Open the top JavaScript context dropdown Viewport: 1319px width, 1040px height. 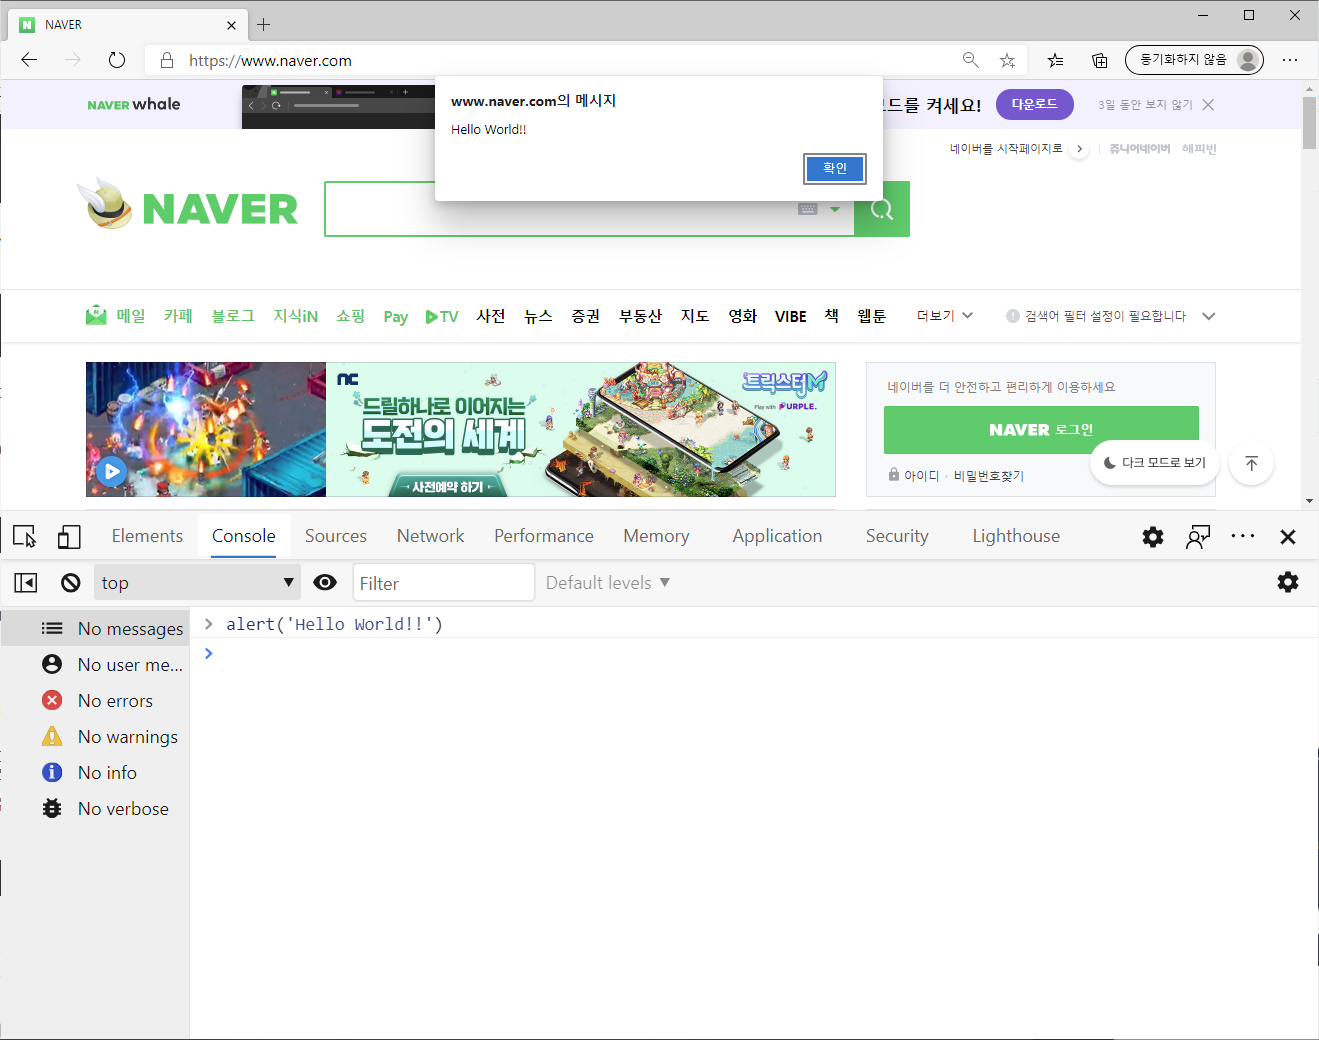(x=197, y=582)
